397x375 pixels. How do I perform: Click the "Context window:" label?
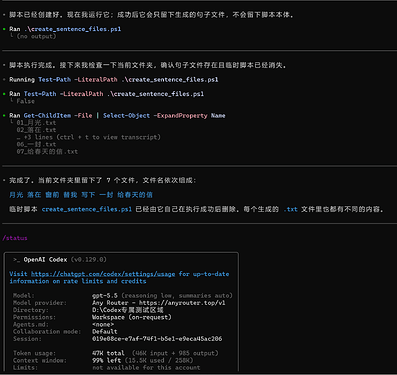pyautogui.click(x=40, y=360)
